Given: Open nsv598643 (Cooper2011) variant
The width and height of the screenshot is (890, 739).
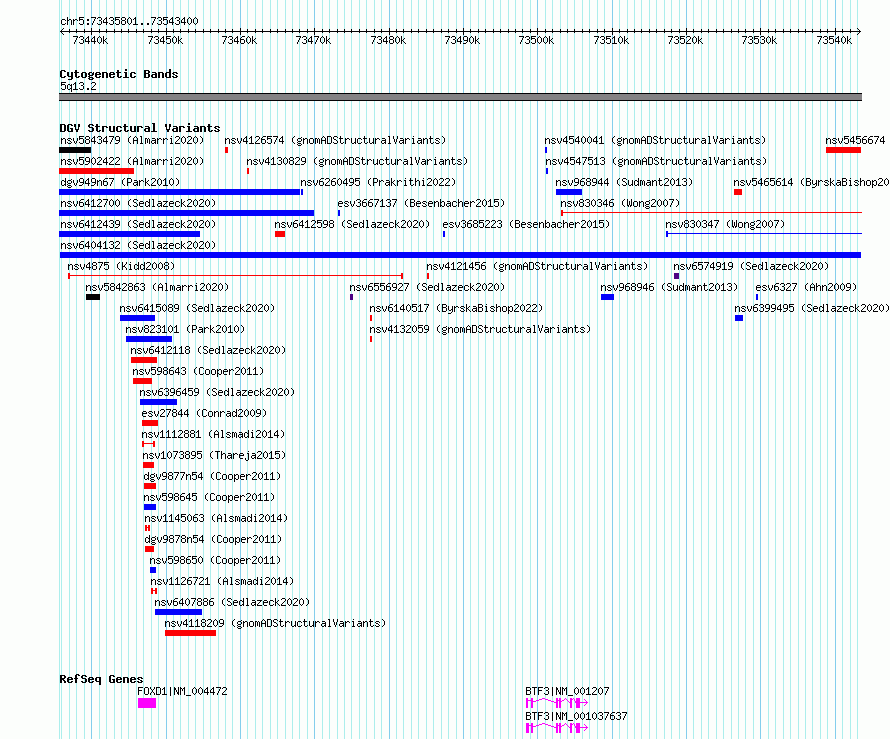Looking at the screenshot, I should pos(198,371).
